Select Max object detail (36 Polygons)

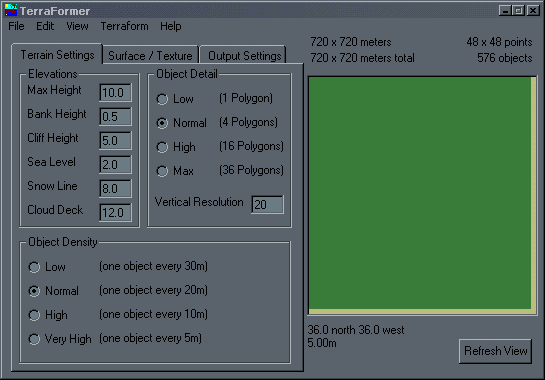click(162, 171)
